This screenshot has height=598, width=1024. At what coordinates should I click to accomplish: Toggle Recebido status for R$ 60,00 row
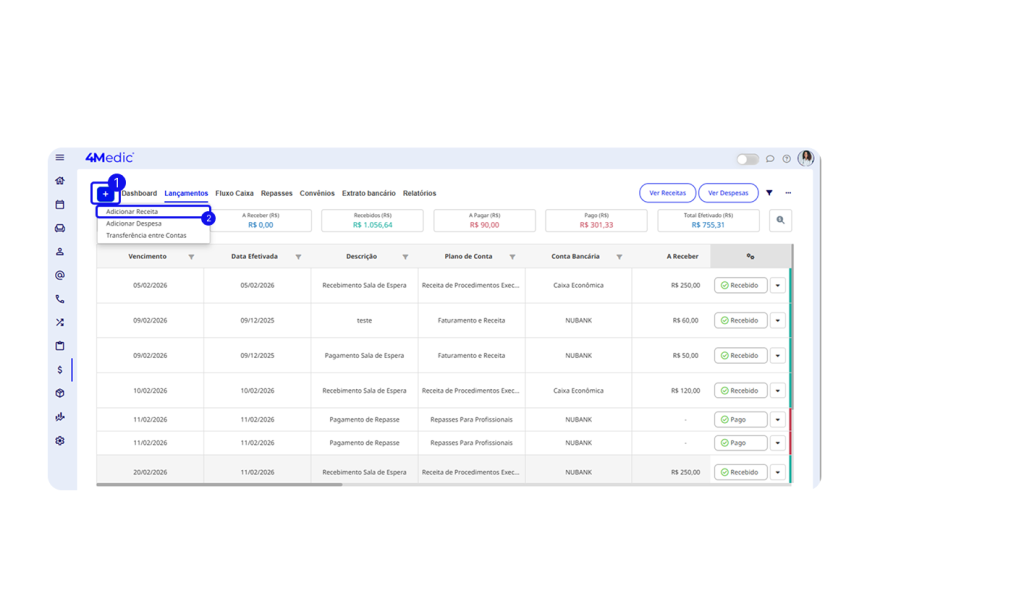(740, 320)
